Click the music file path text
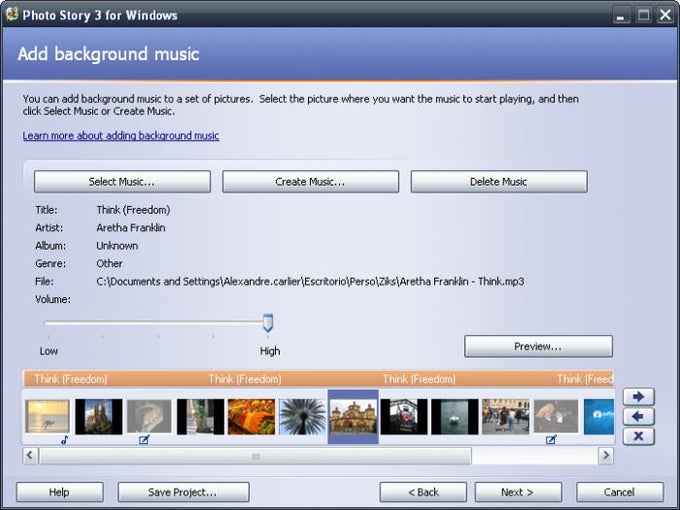 point(310,281)
